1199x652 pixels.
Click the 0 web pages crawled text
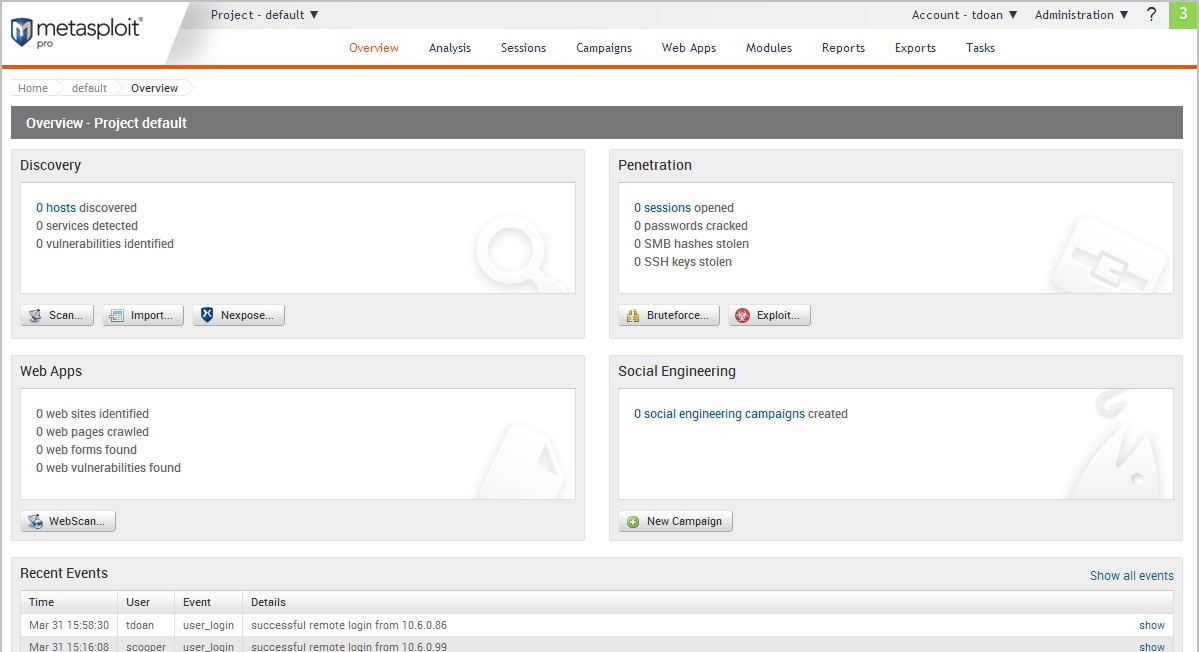93,432
